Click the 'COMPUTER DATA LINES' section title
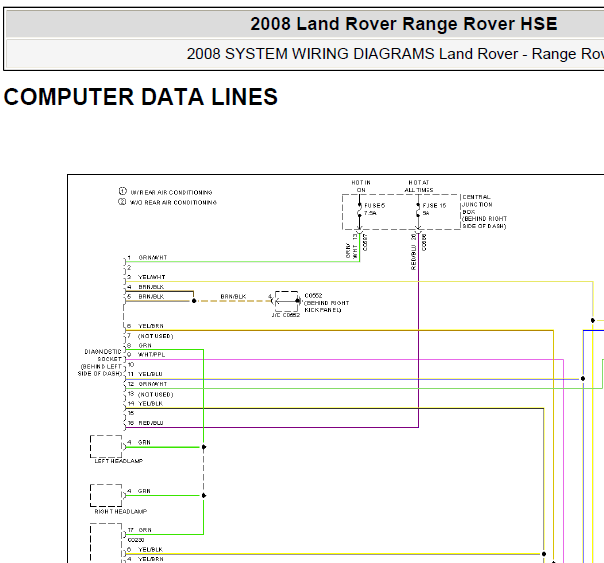Screen dimensions: 604x563 (x=141, y=97)
